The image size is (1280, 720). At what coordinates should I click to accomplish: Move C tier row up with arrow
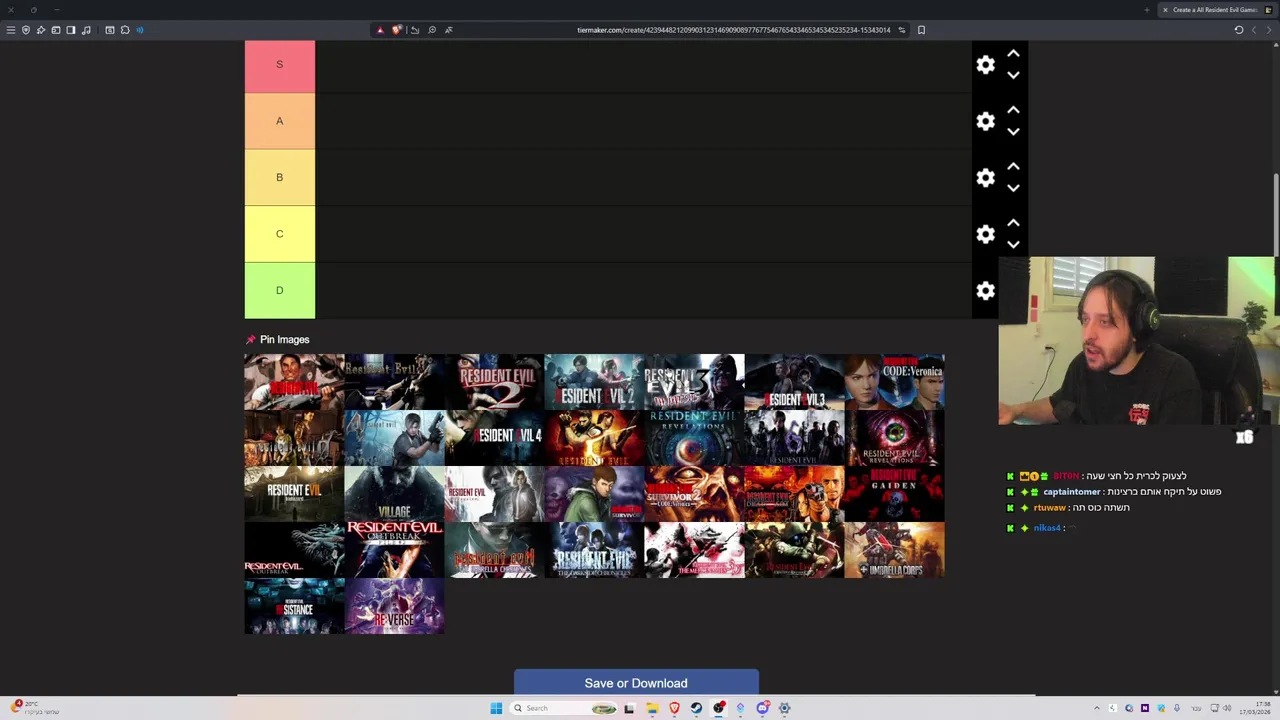tap(1013, 223)
